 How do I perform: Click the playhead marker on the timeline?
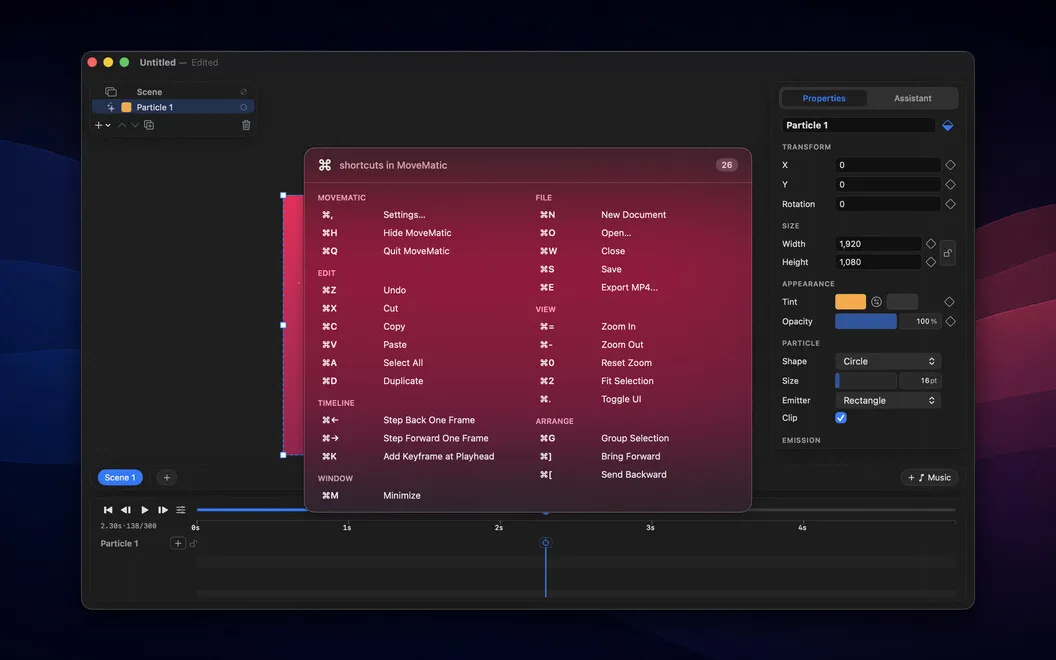coord(546,543)
